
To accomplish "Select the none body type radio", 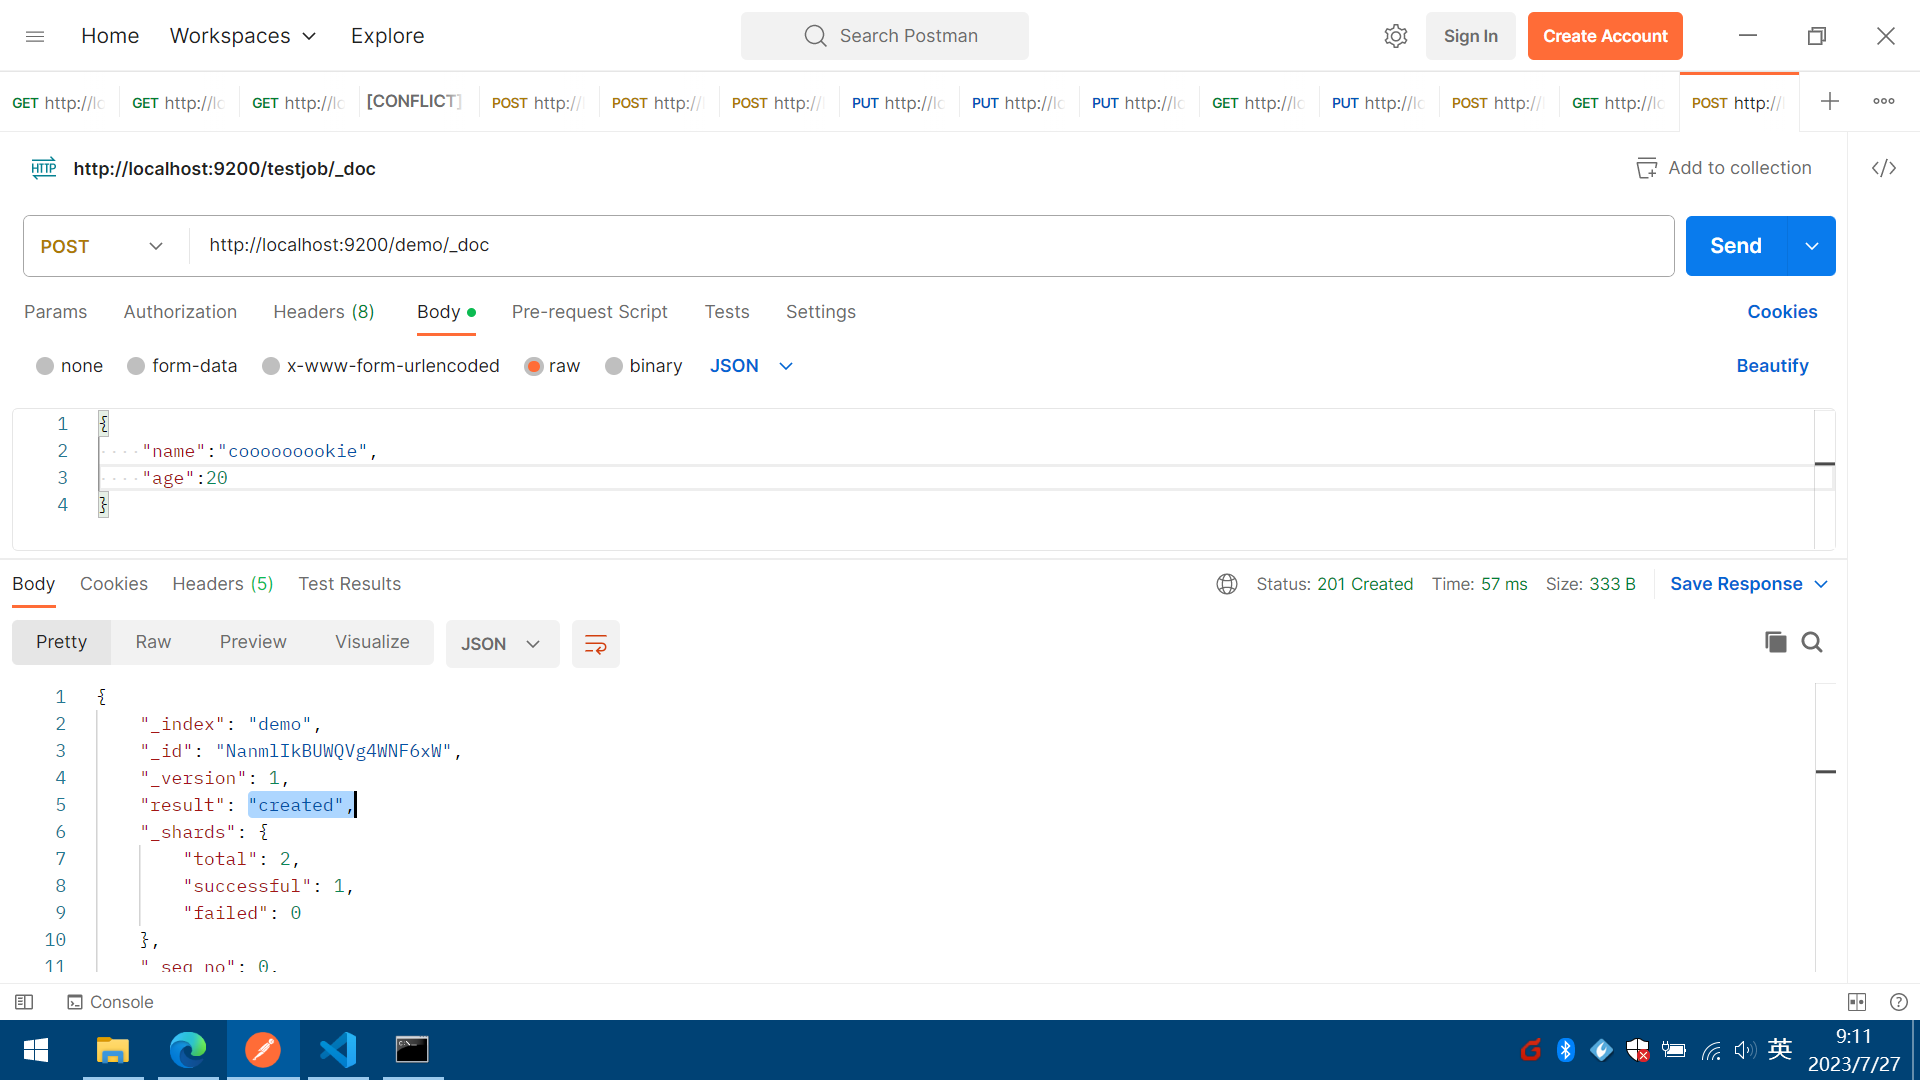I will point(45,366).
